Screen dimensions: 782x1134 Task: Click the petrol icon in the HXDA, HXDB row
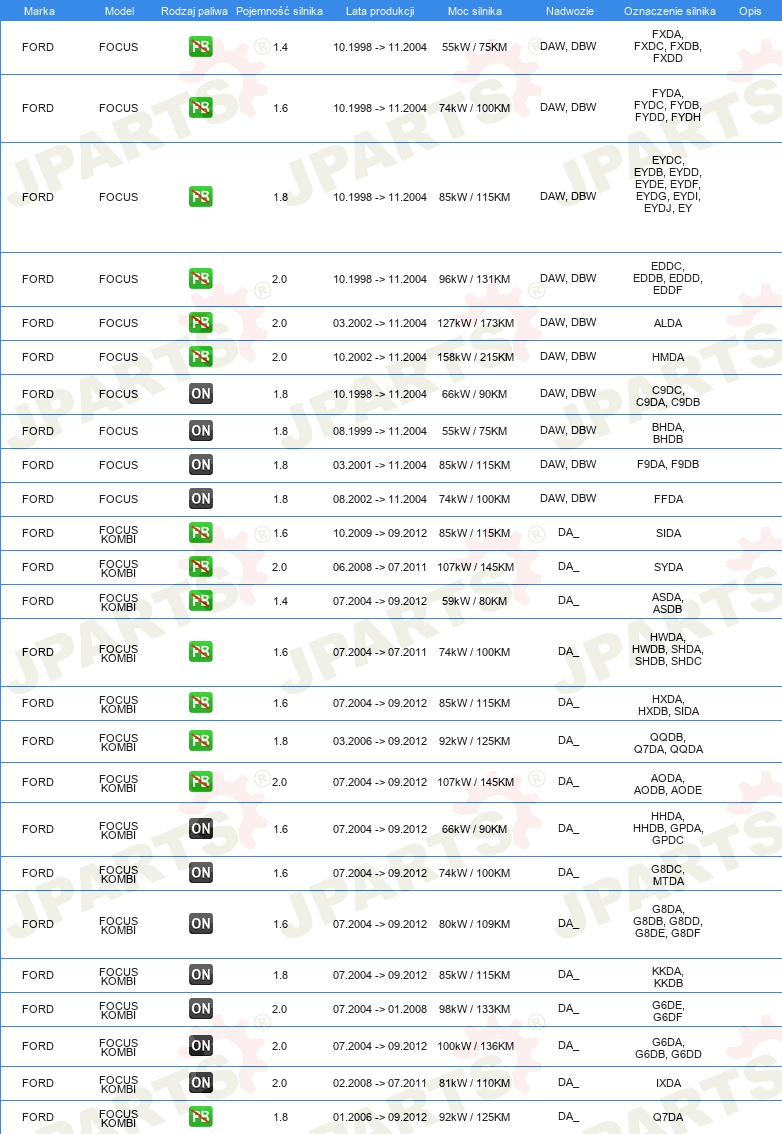[200, 703]
